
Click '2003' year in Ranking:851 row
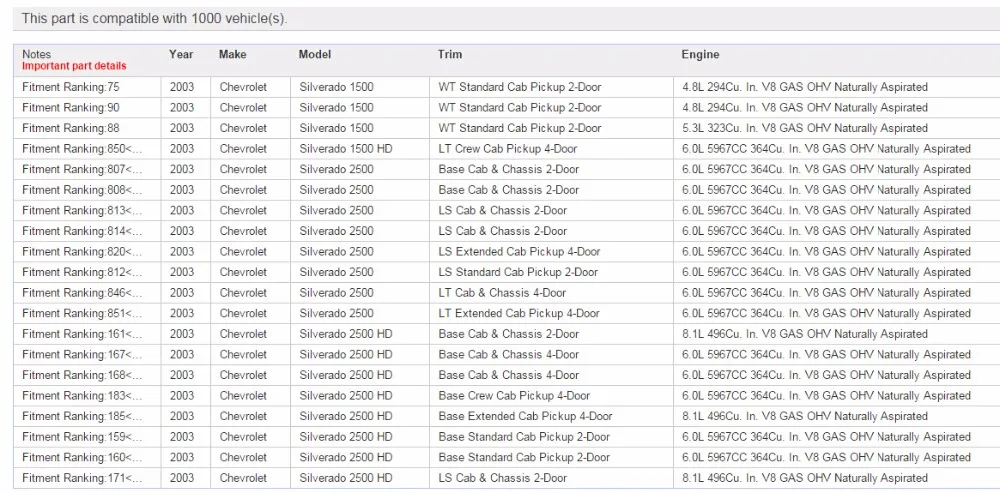(x=186, y=313)
